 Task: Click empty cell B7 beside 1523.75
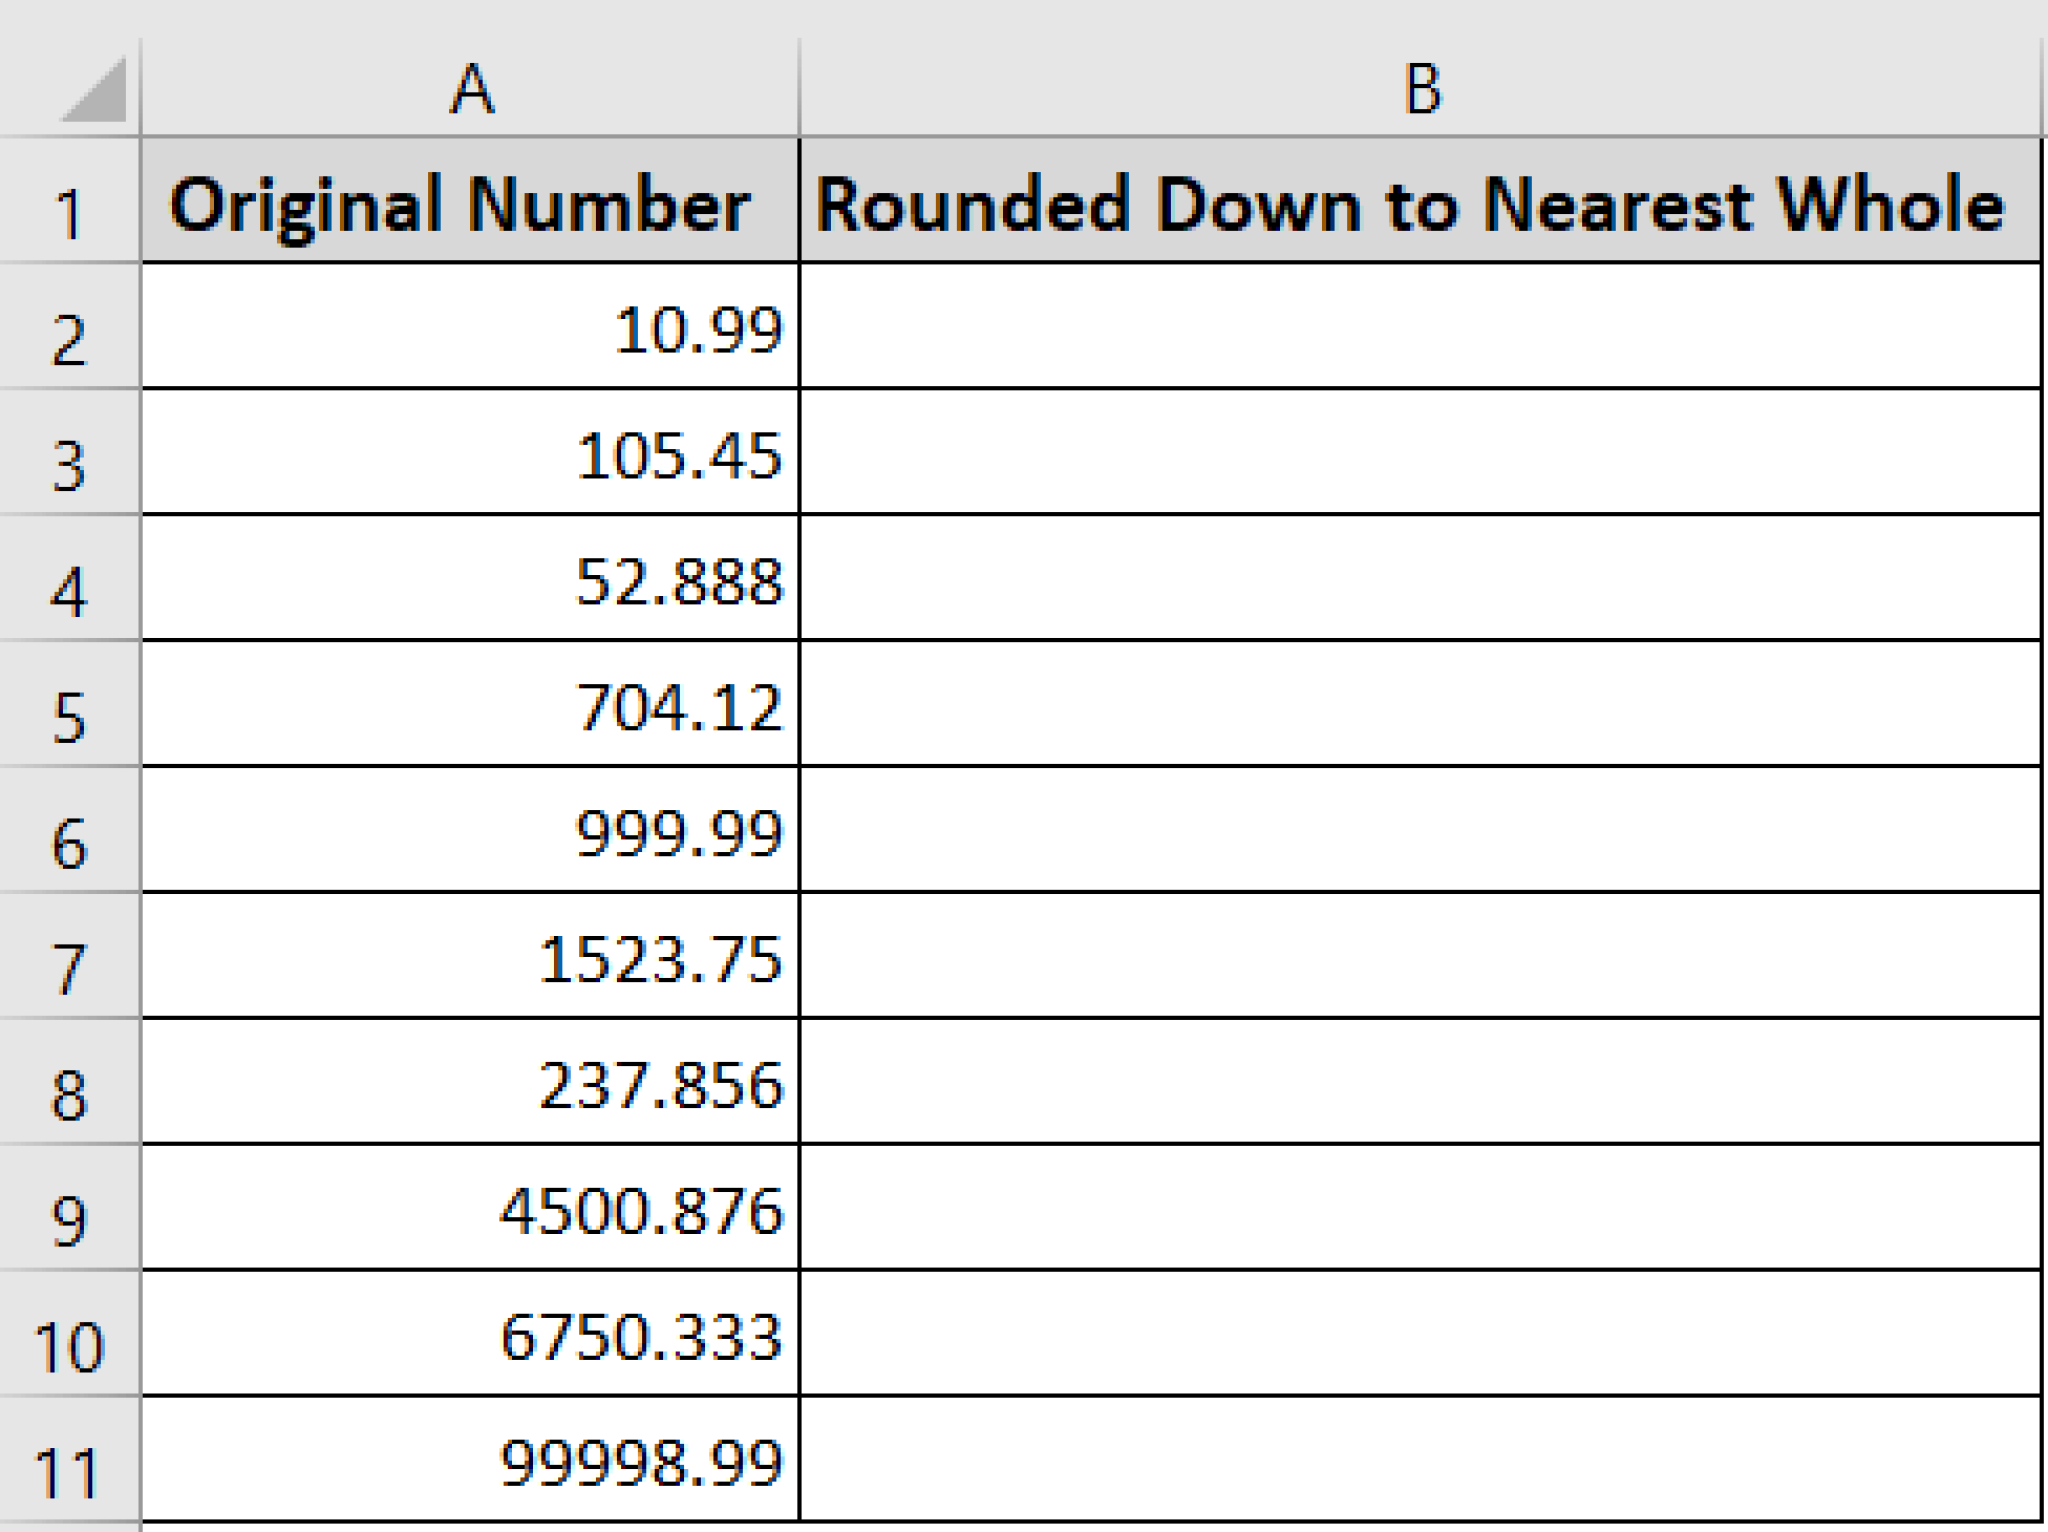click(1421, 958)
